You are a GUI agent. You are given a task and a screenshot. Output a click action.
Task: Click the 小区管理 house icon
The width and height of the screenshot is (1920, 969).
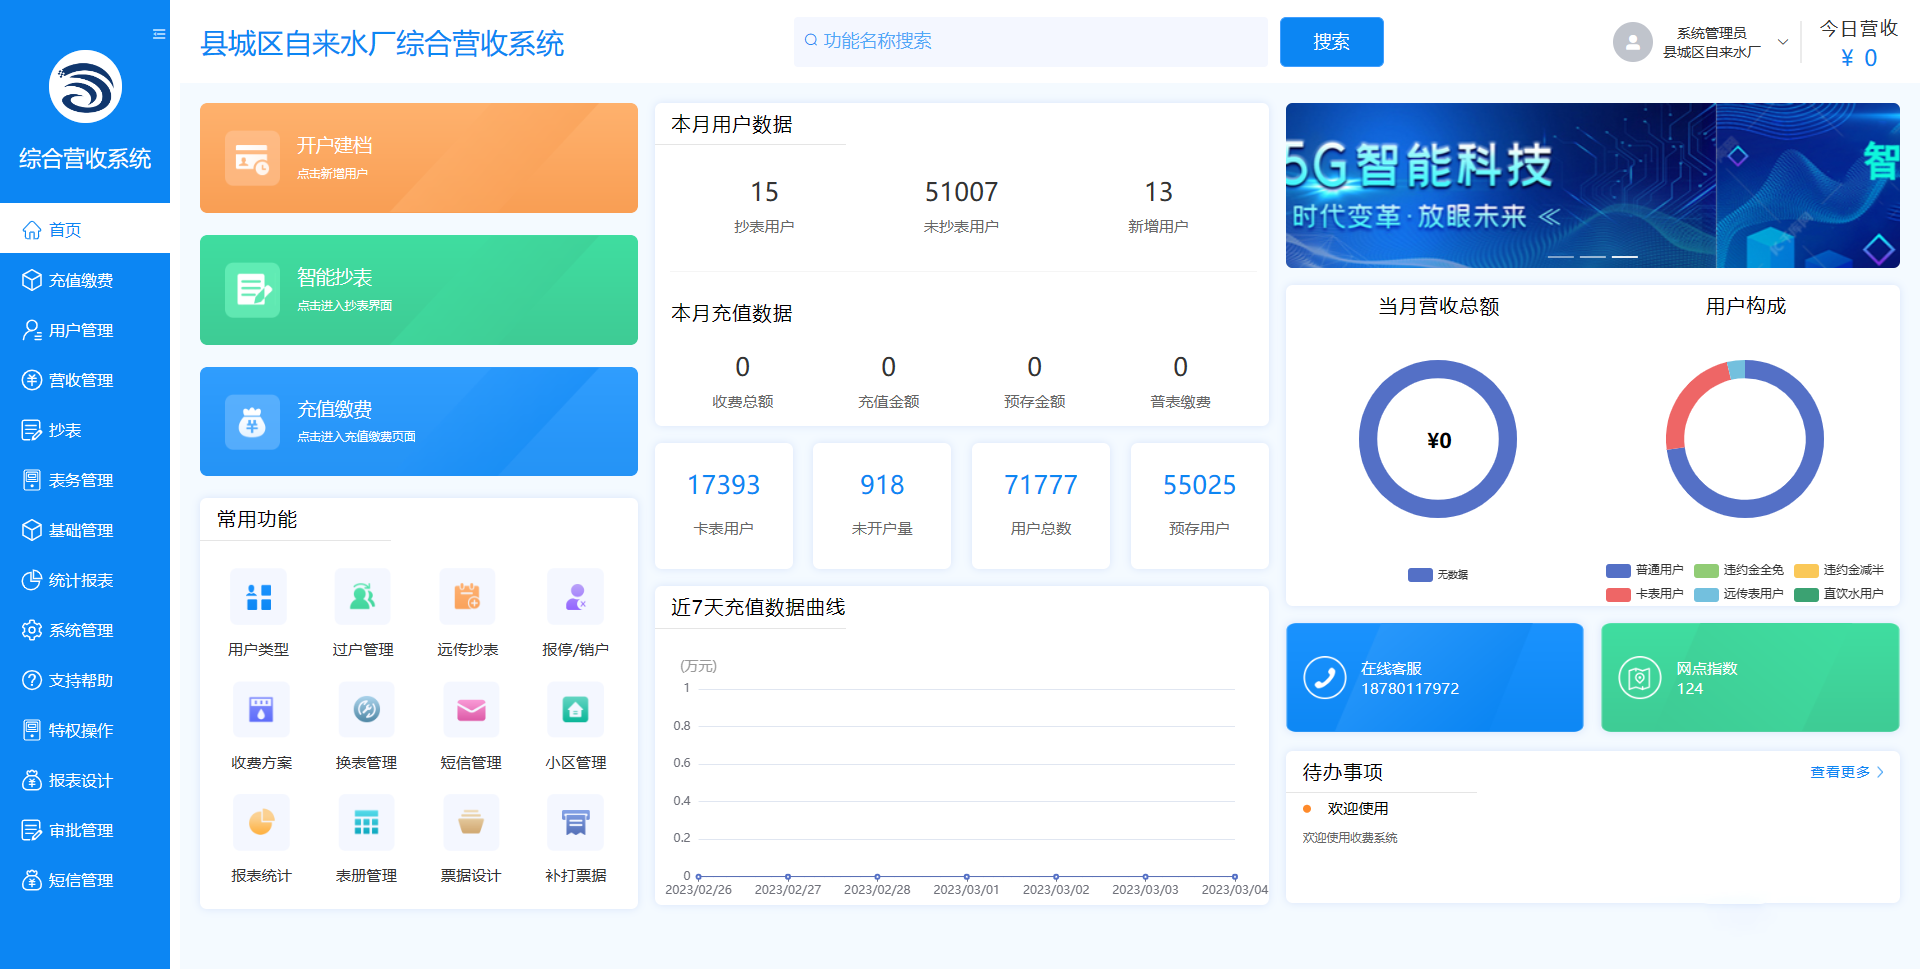[575, 710]
